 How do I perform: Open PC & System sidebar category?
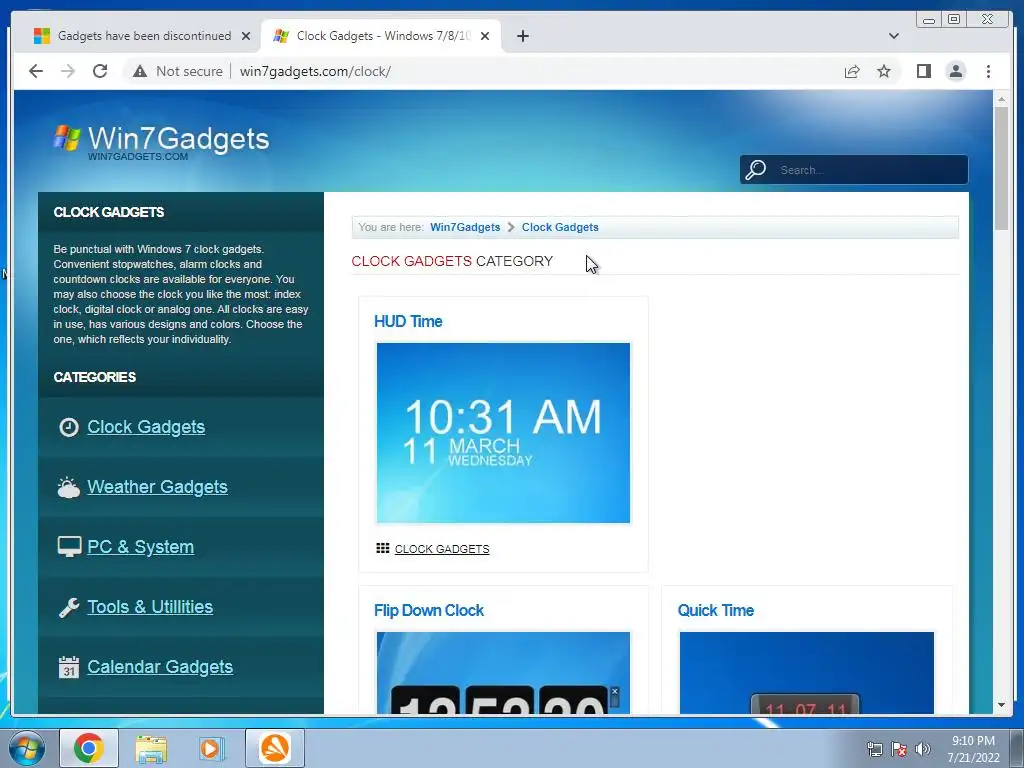[140, 547]
